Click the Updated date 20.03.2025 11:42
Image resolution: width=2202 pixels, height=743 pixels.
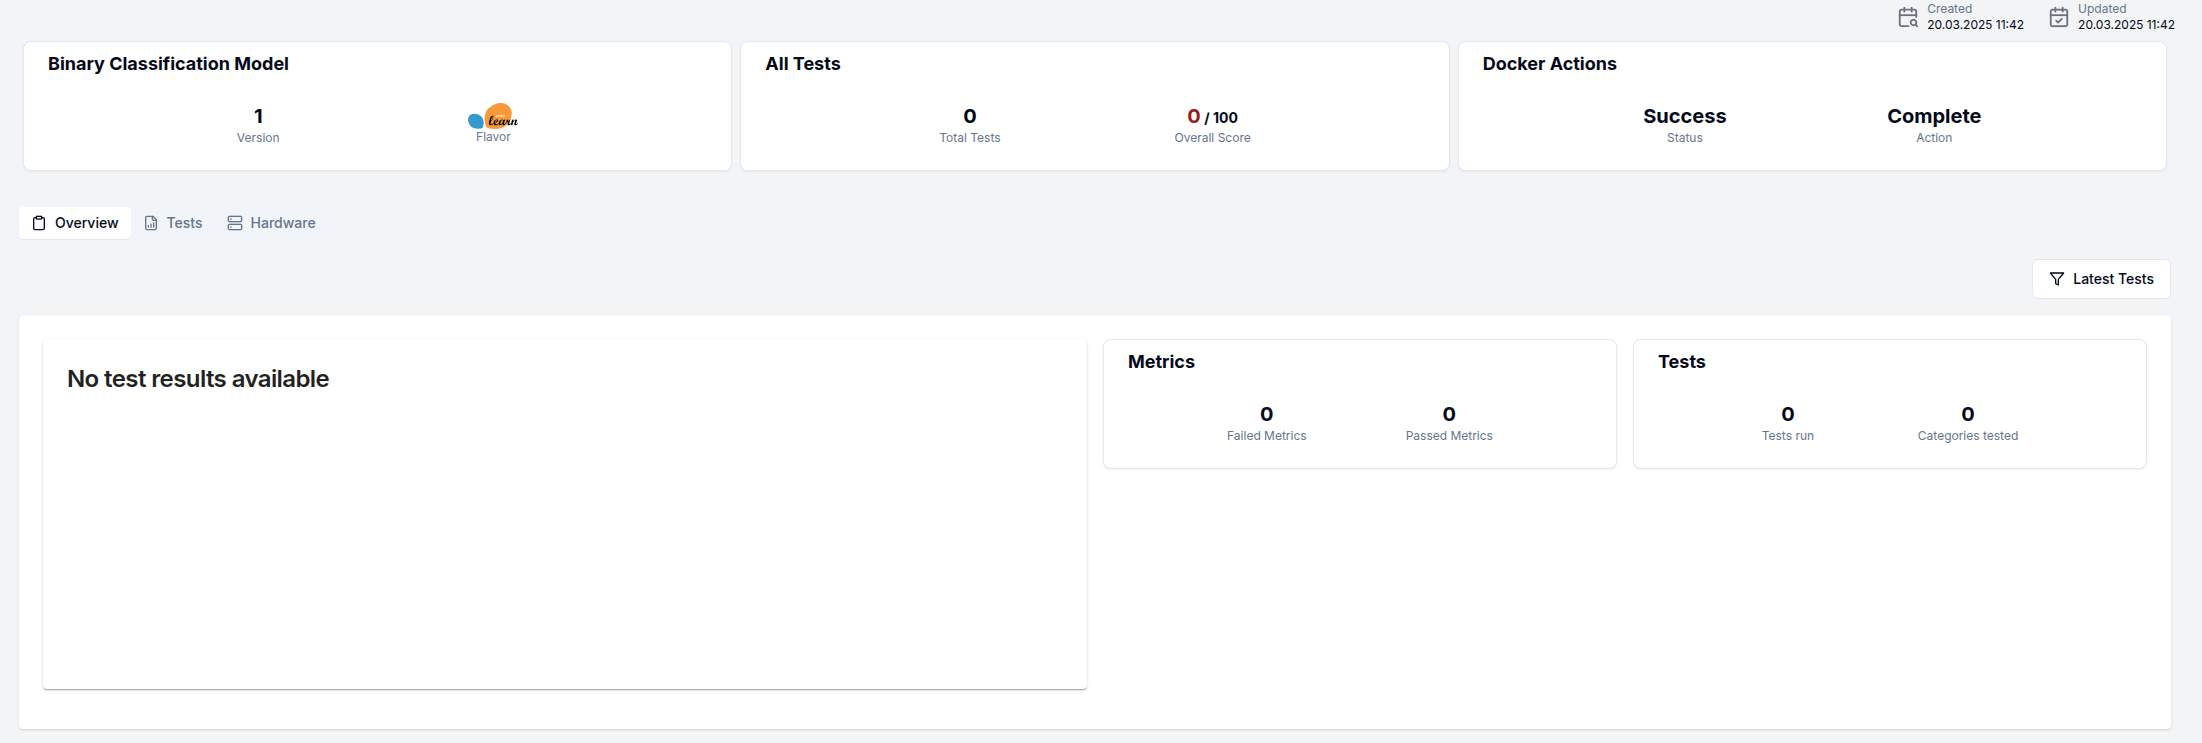[x=2126, y=25]
